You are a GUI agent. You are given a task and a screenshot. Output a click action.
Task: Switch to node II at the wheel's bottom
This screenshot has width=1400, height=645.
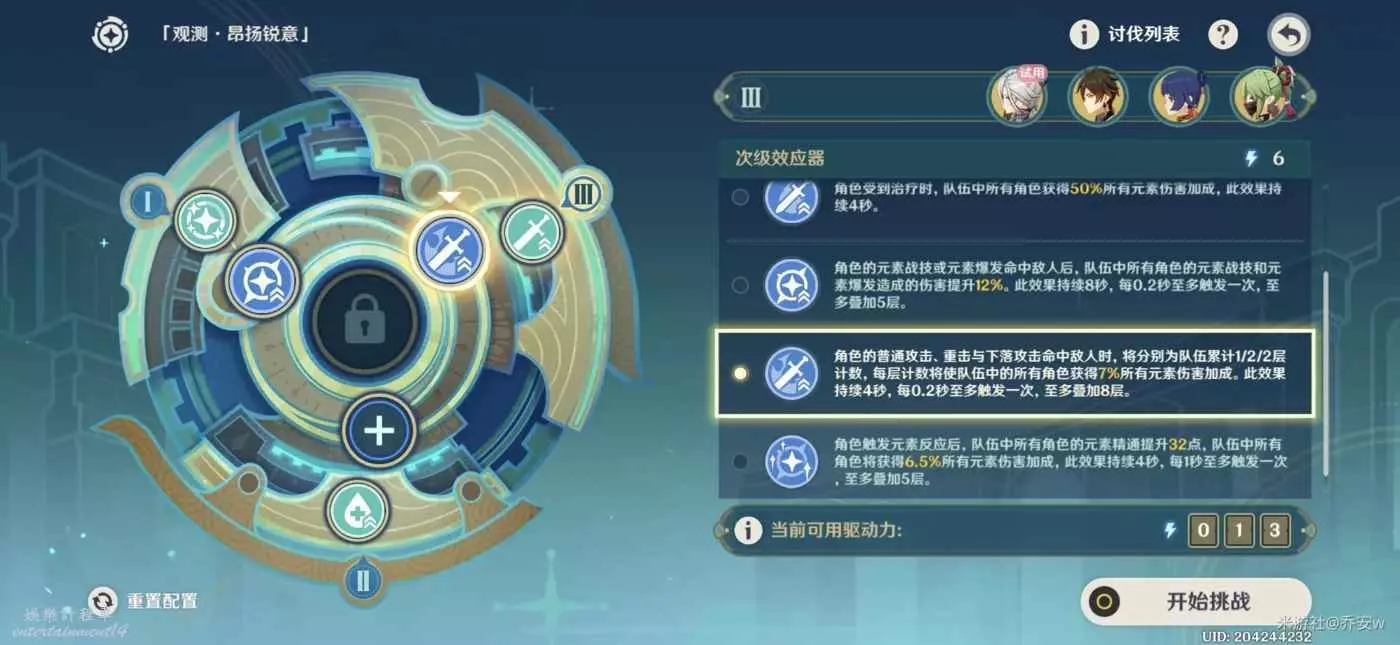pos(362,579)
